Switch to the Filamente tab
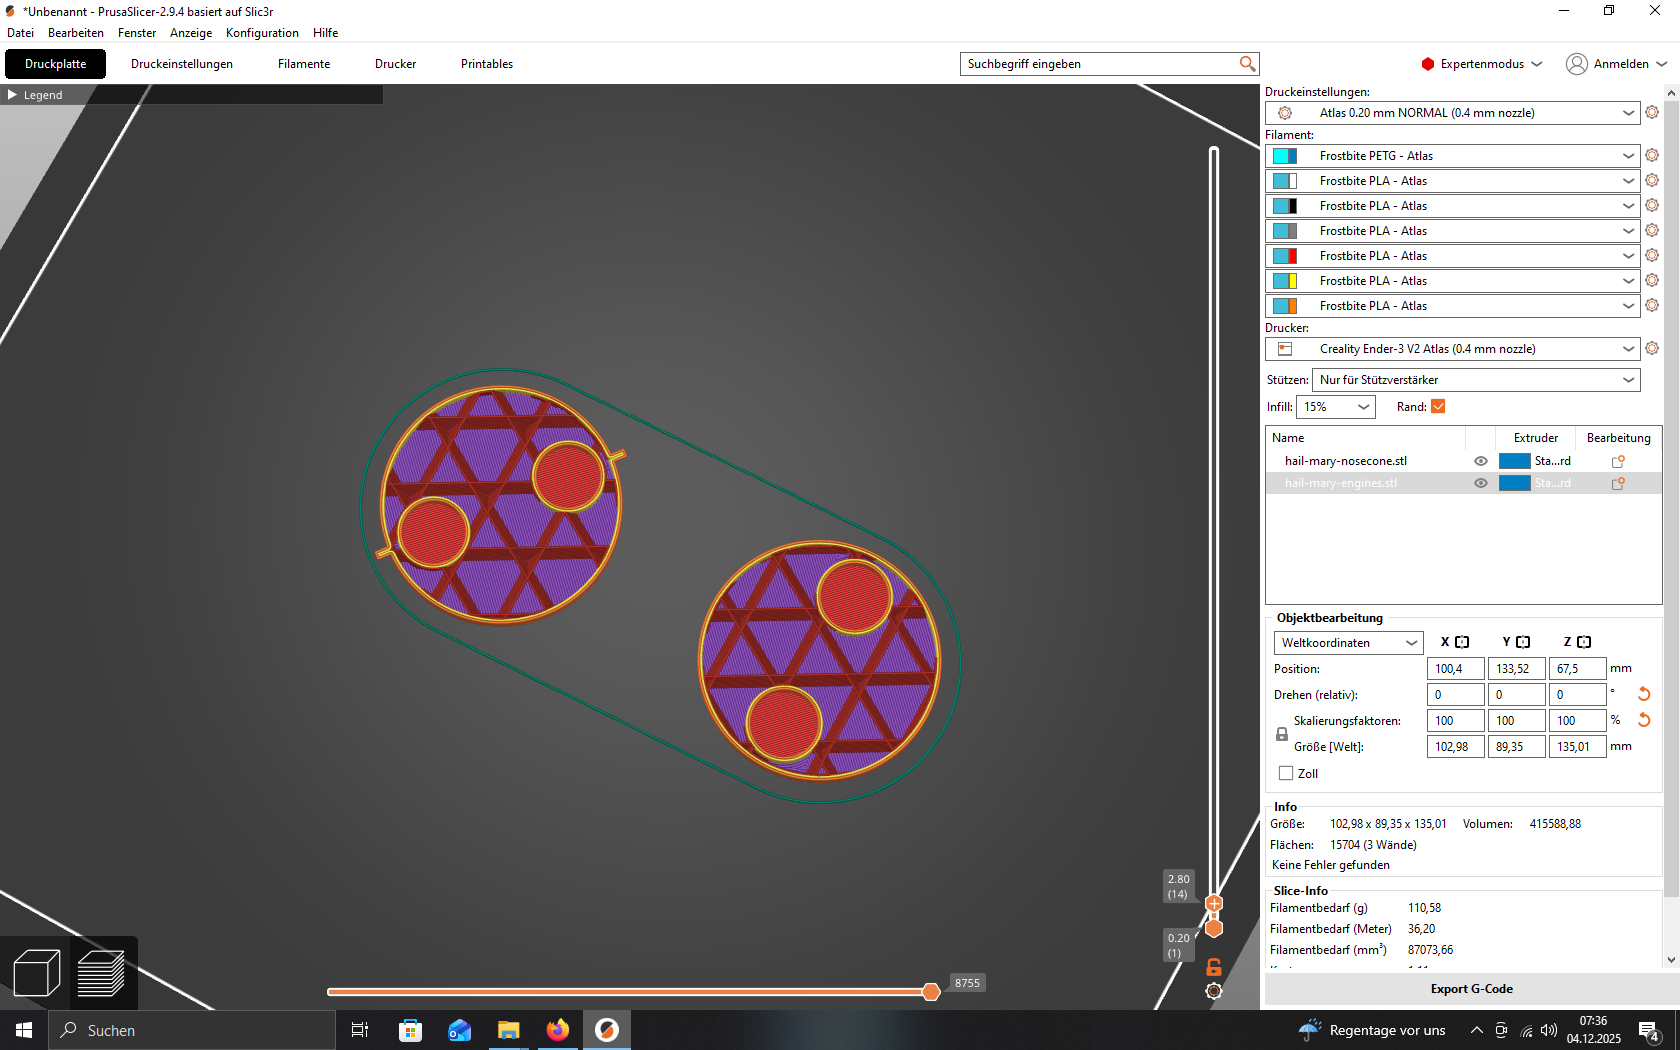Viewport: 1680px width, 1050px height. [x=304, y=64]
